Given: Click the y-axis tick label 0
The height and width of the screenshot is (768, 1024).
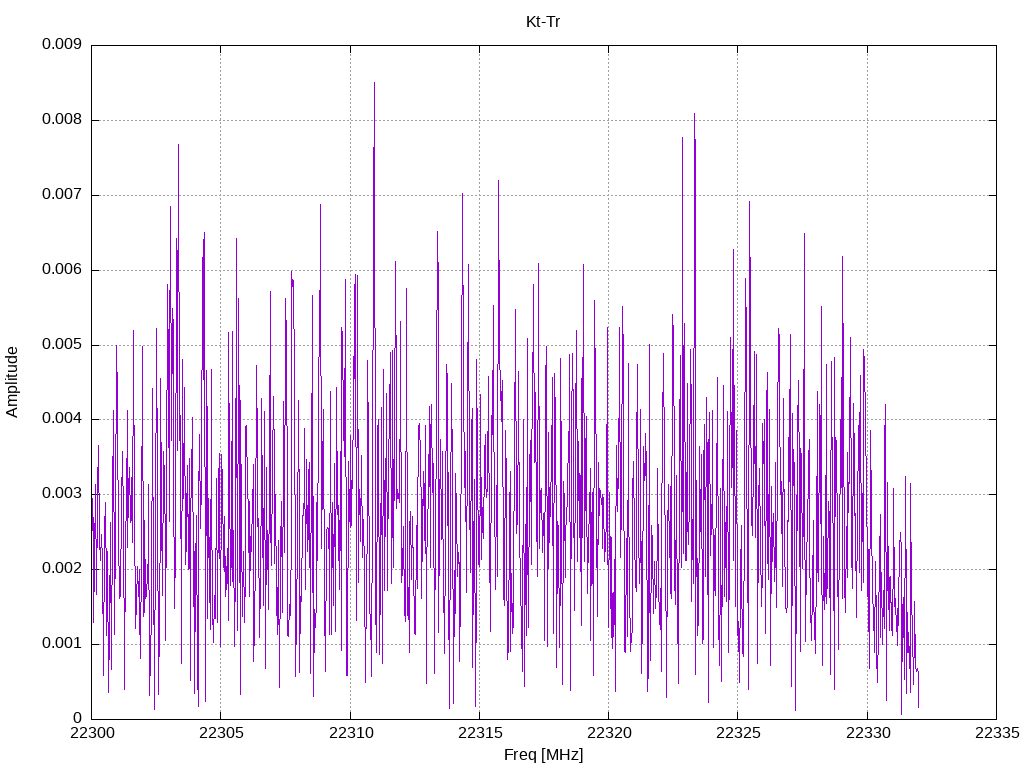Looking at the screenshot, I should [x=78, y=718].
